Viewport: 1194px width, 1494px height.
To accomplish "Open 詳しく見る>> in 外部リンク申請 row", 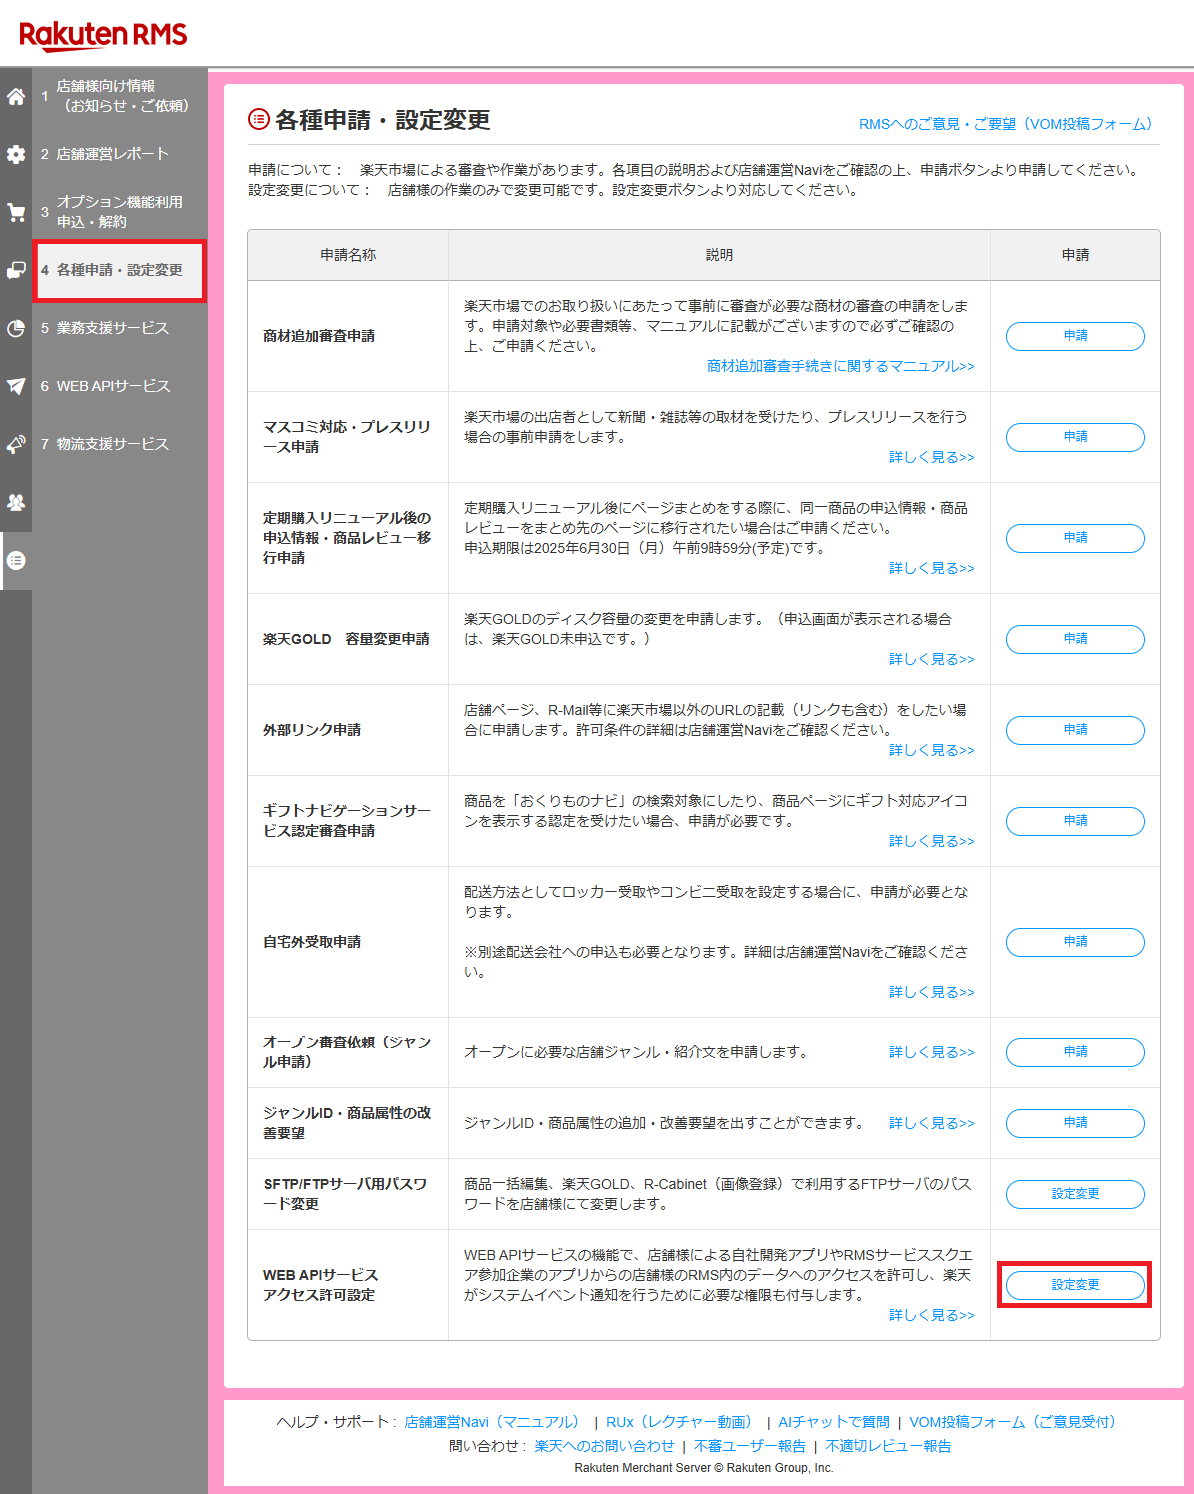I will click(x=932, y=750).
